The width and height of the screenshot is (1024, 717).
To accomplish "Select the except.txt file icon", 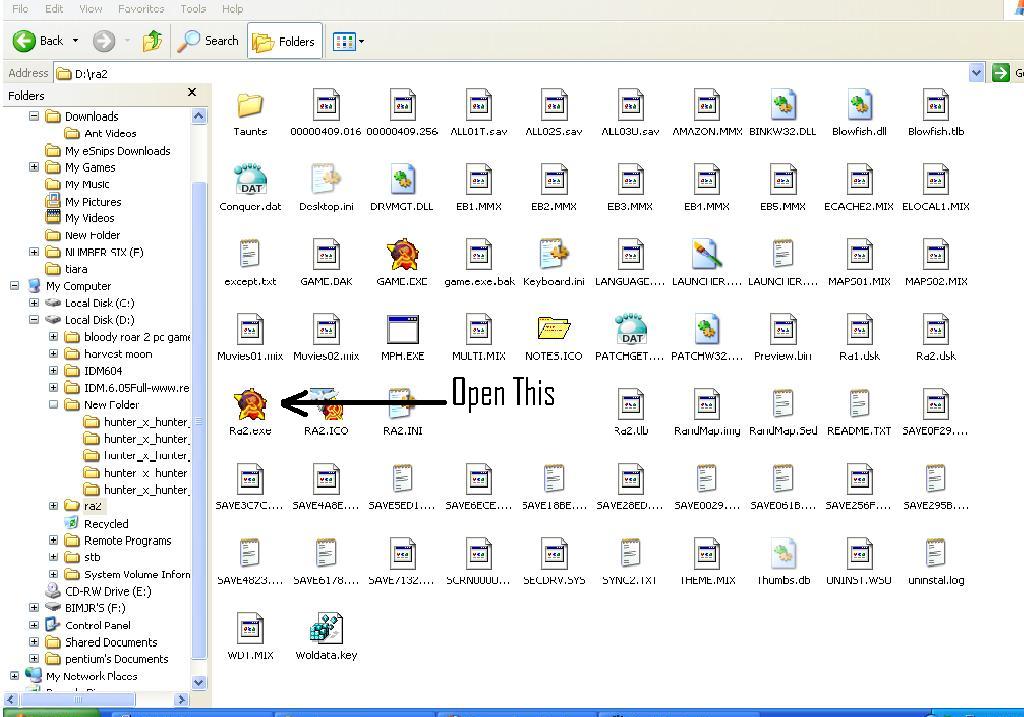I will pos(250,255).
